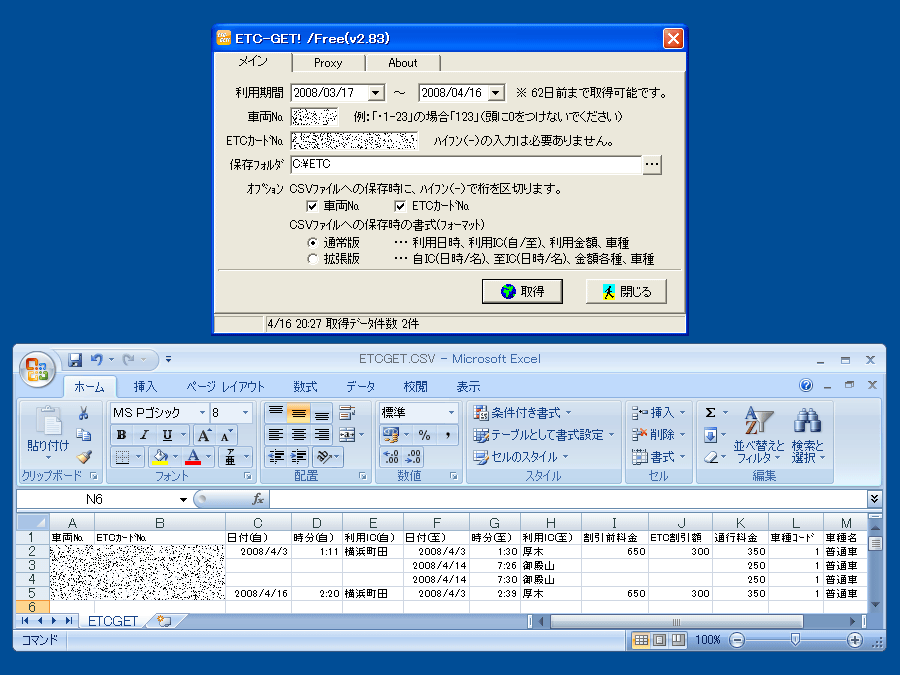The width and height of the screenshot is (900, 675).
Task: Open the MS Pゴシック font dropdown
Action: pyautogui.click(x=202, y=413)
